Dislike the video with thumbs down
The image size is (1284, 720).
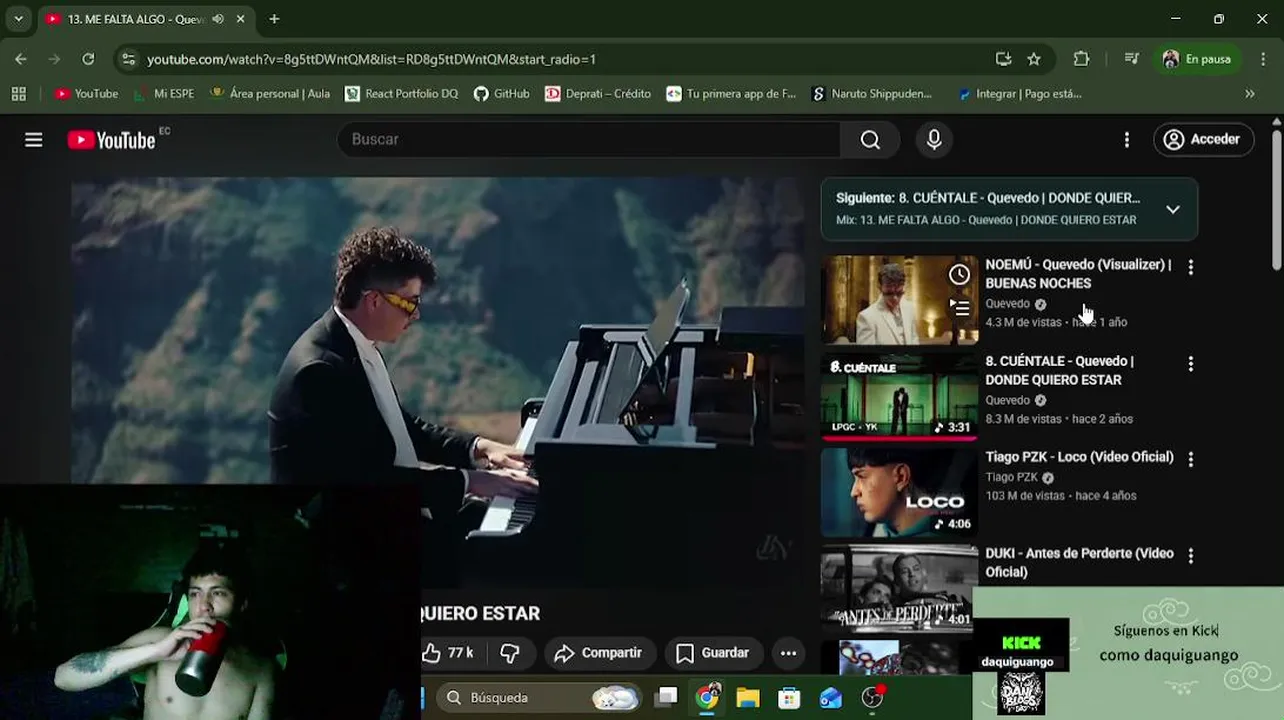coord(510,653)
